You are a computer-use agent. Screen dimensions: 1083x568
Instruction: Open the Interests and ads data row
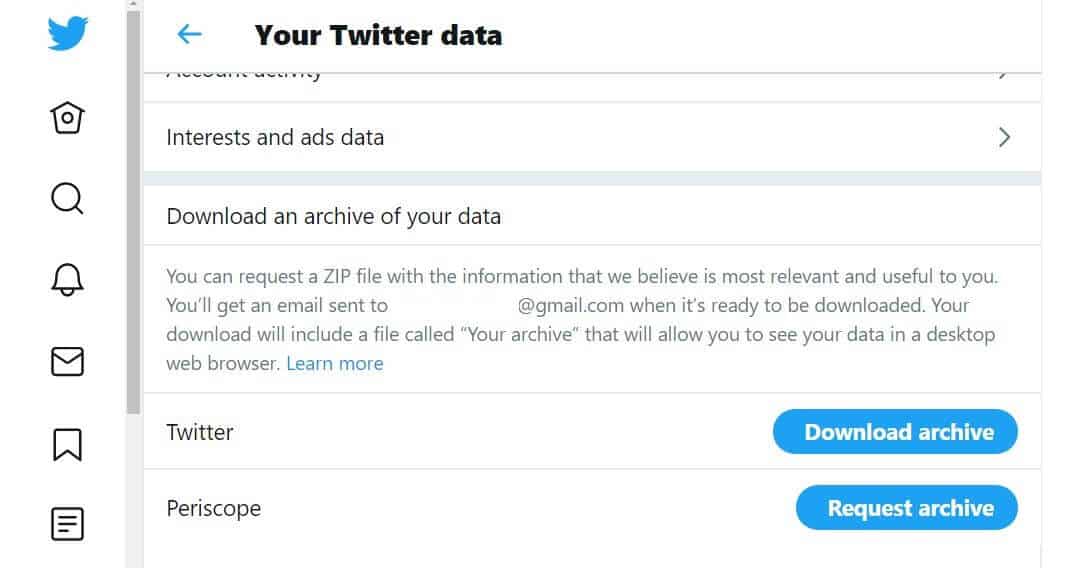(592, 137)
